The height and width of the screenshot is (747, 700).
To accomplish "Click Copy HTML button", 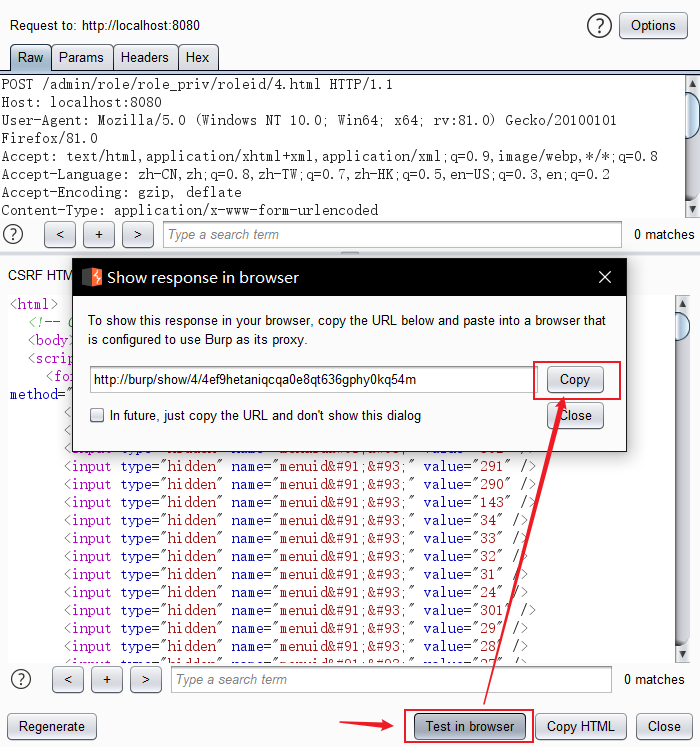I will click(581, 727).
